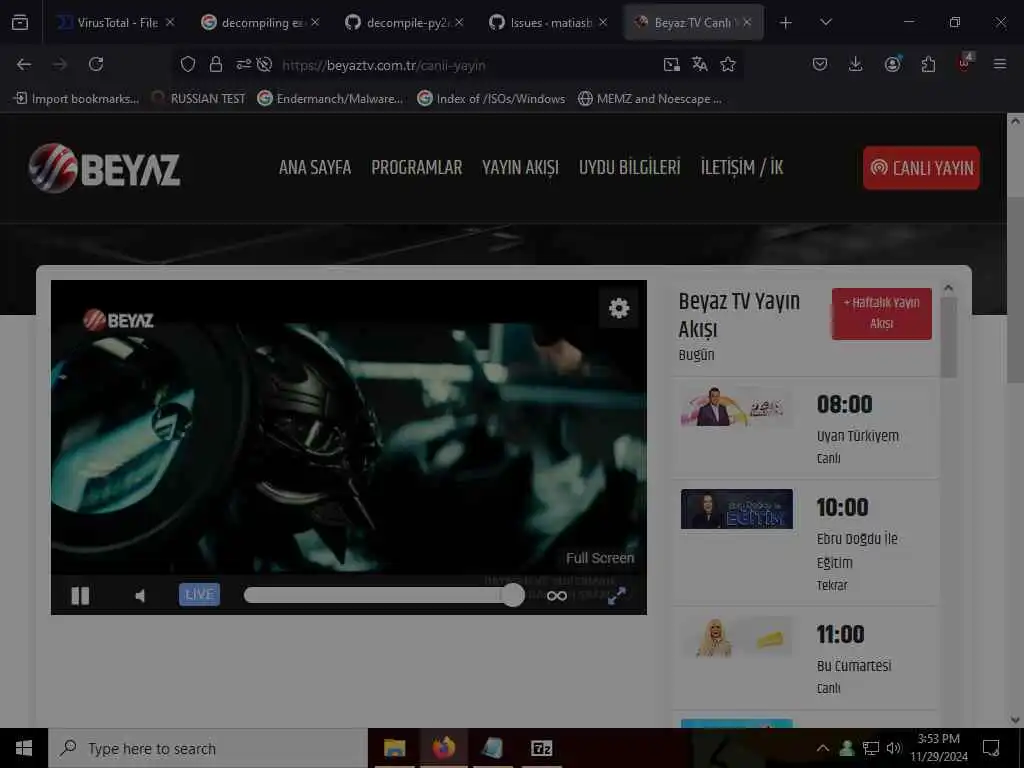Pause the live video playback
The image size is (1024, 768).
coord(80,596)
